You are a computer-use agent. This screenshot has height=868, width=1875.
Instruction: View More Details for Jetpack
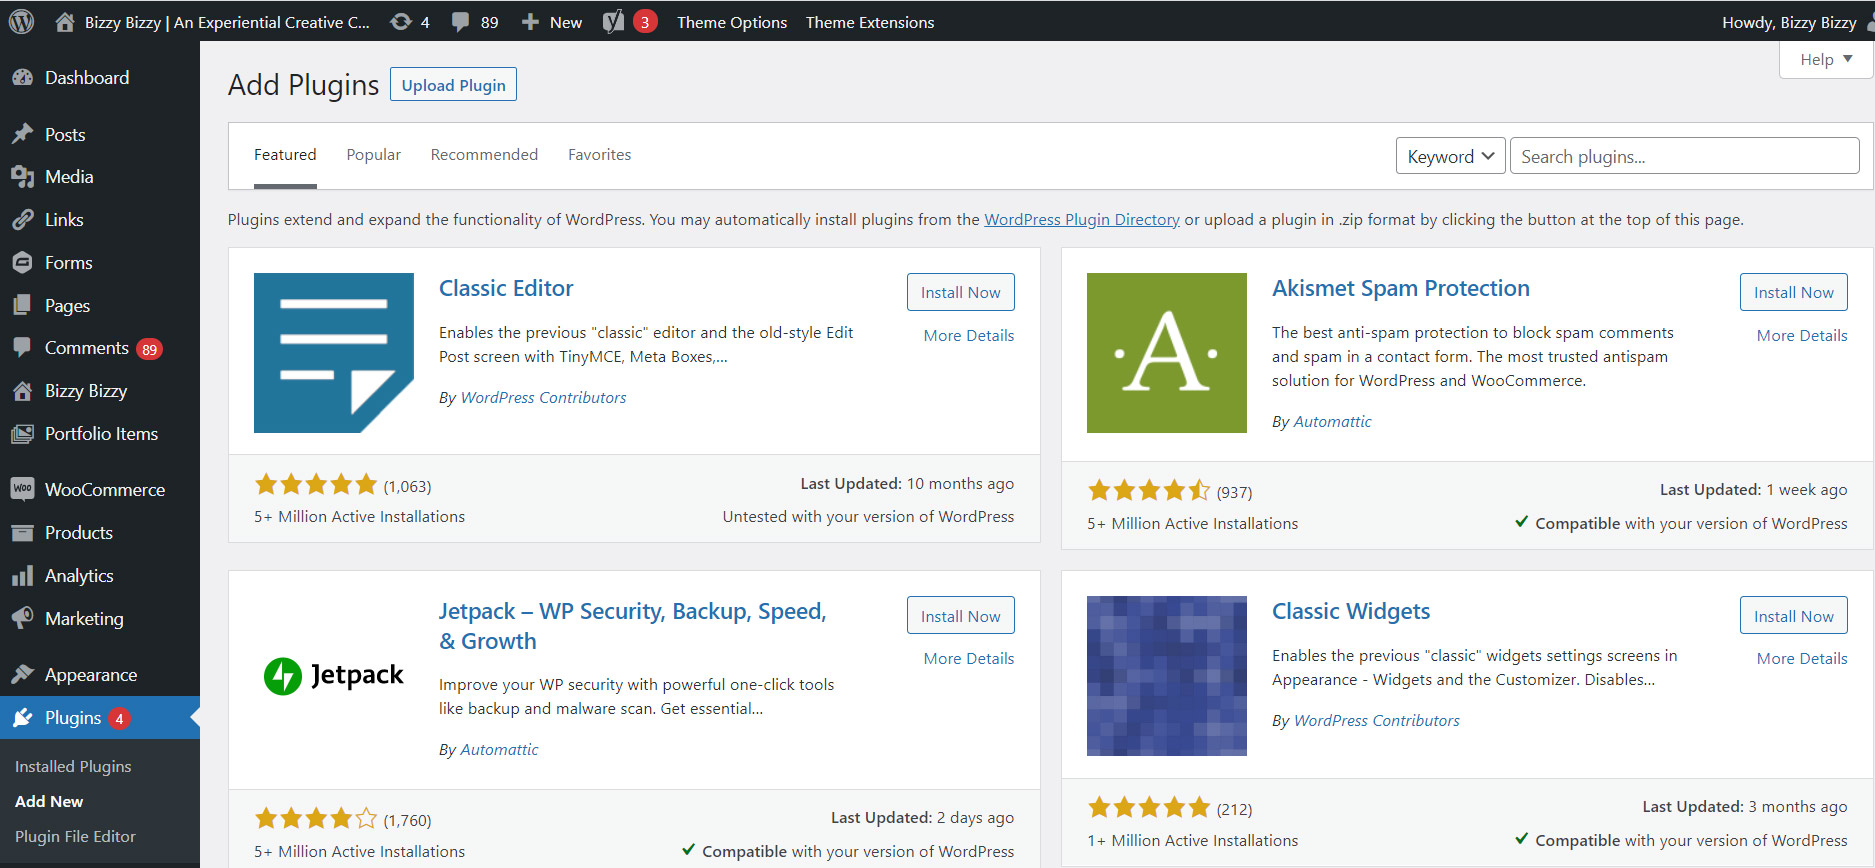pyautogui.click(x=969, y=659)
